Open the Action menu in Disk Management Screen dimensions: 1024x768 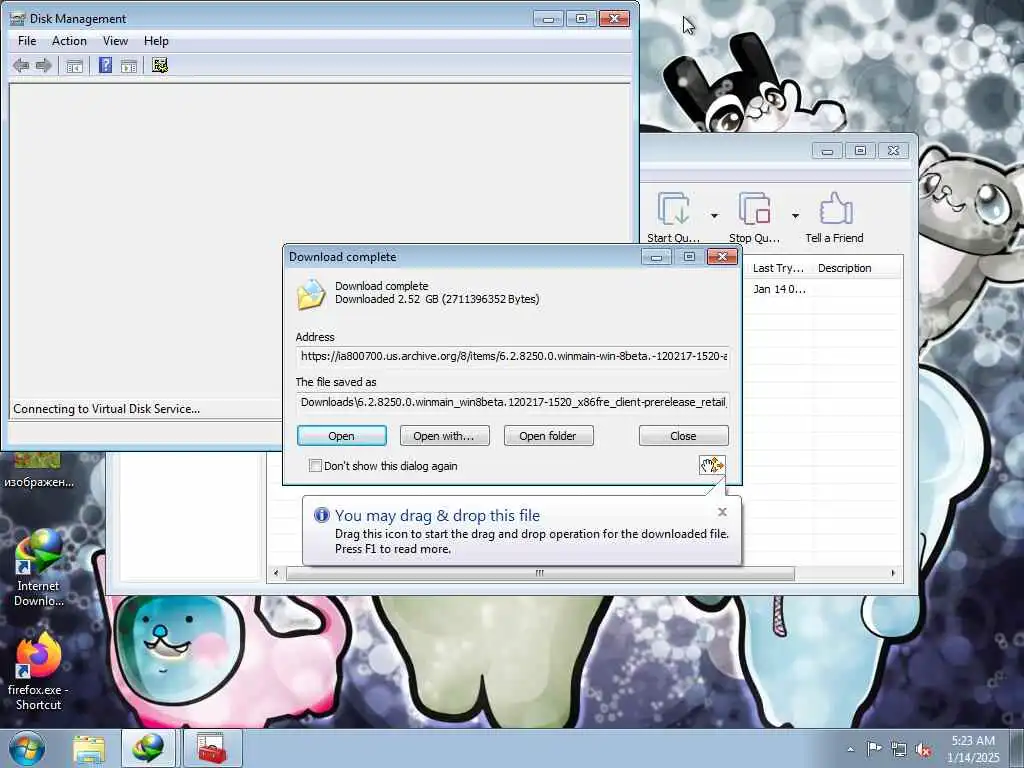[x=69, y=40]
